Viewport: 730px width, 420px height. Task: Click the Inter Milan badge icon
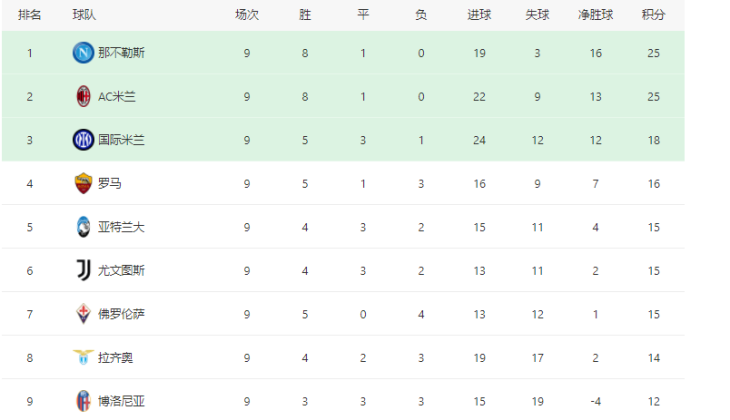tap(83, 140)
